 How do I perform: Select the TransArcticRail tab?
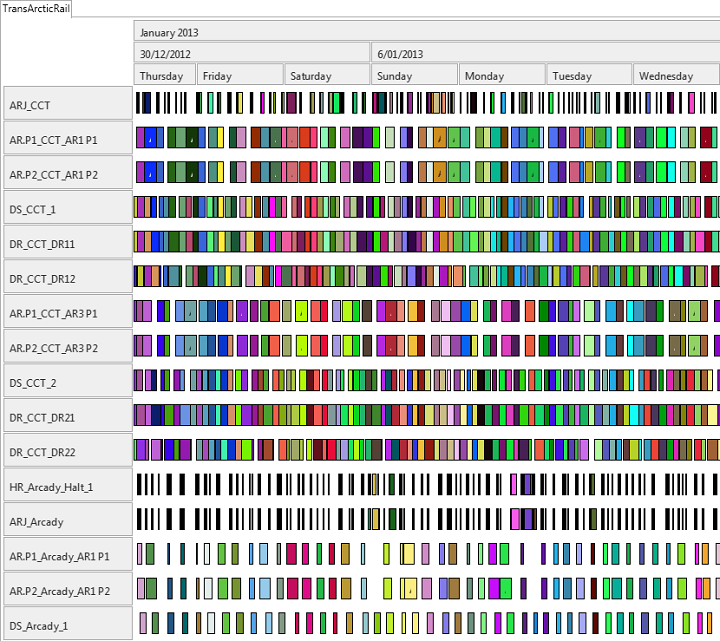(x=36, y=8)
